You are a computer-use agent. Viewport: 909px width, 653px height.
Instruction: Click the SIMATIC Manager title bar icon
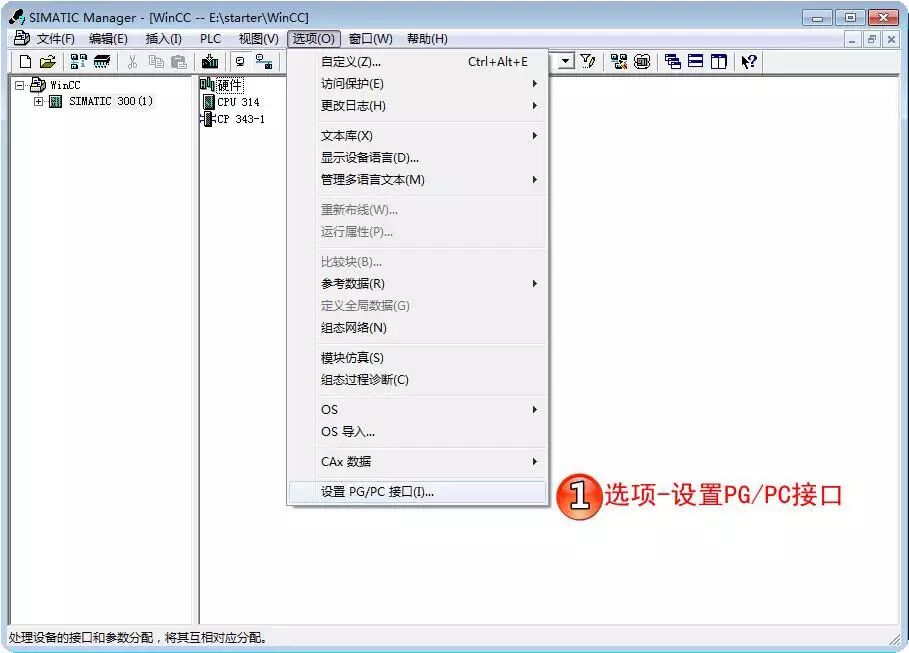coord(17,17)
